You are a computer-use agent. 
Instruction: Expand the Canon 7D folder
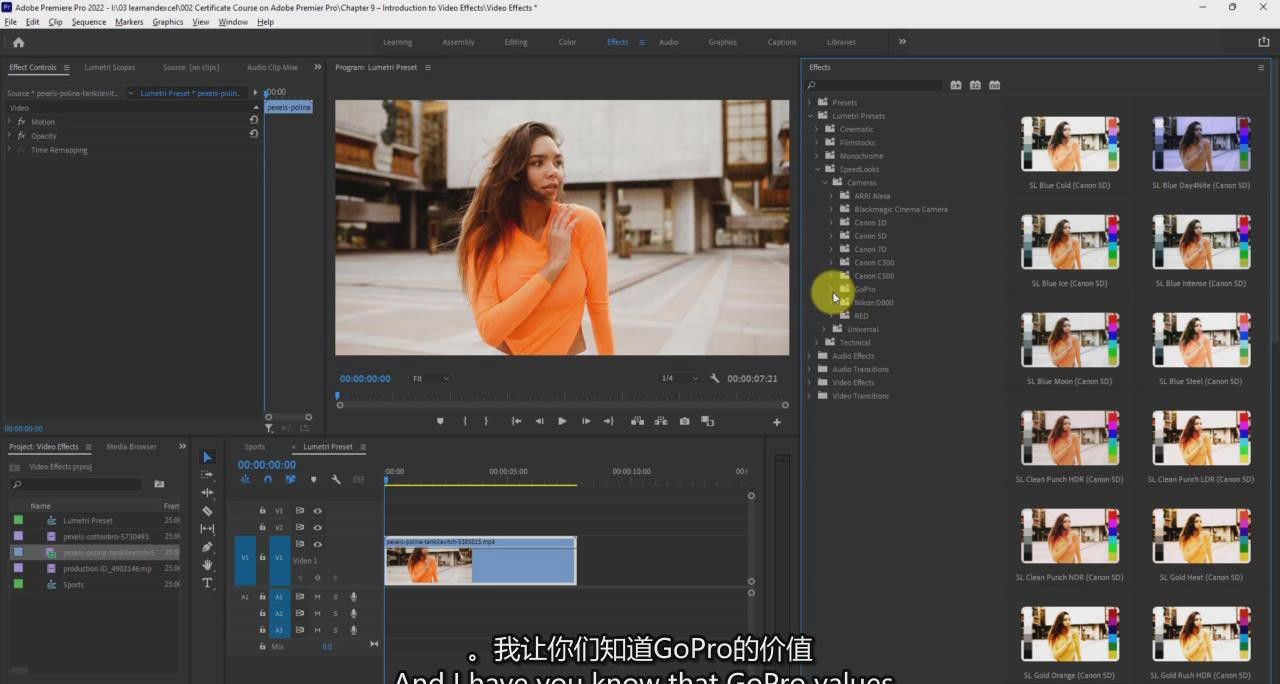pos(831,249)
